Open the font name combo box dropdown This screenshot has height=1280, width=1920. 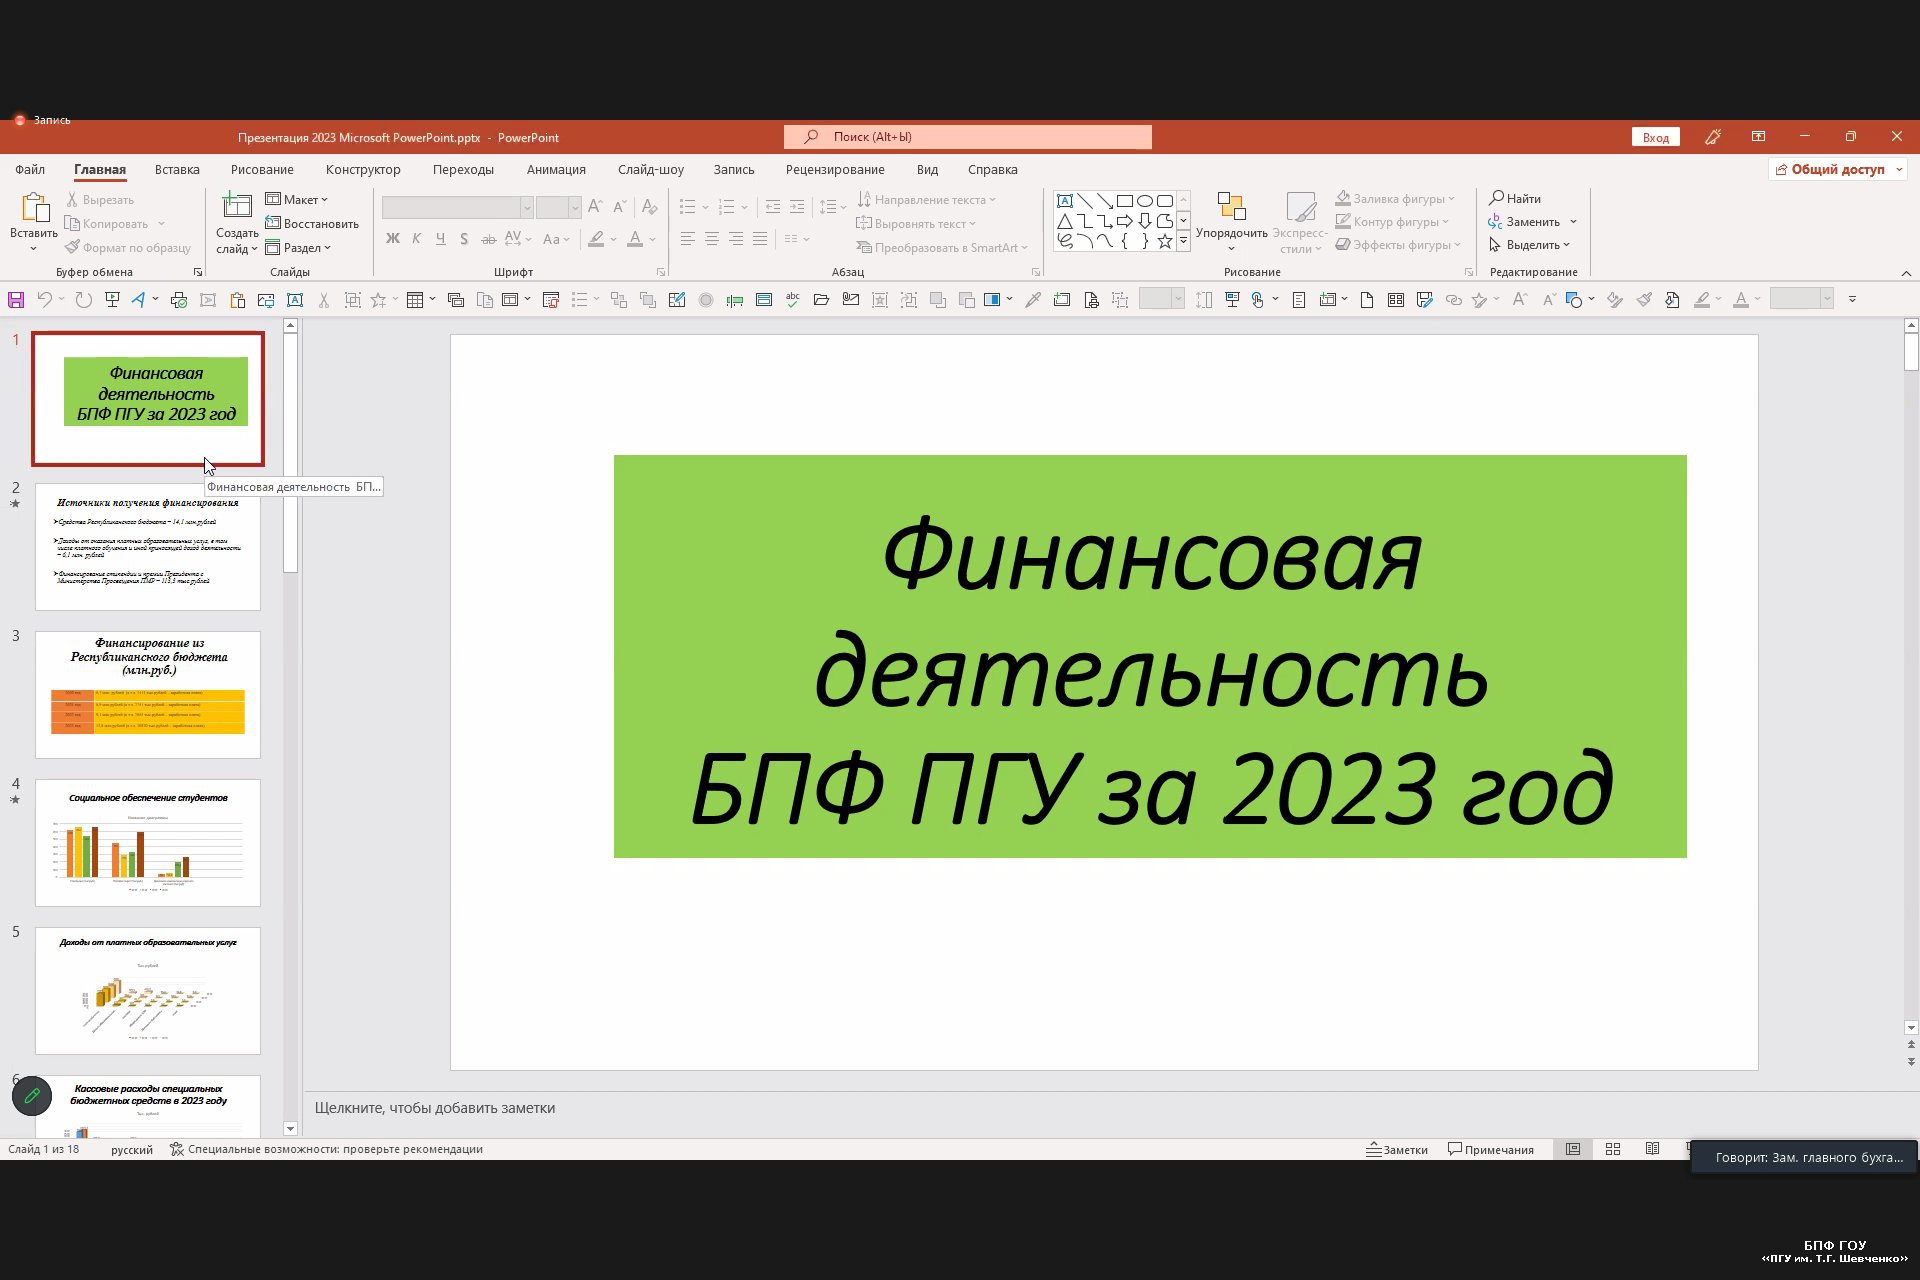[526, 207]
